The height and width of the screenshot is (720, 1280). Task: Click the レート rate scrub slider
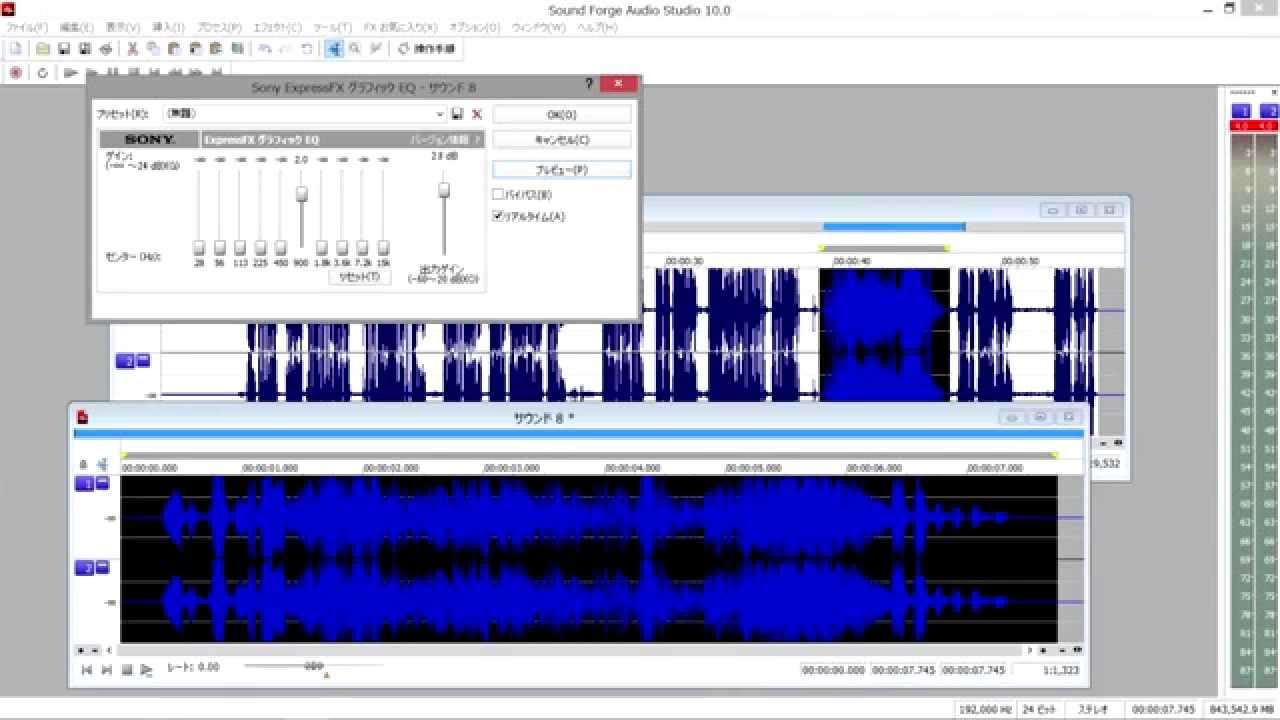click(314, 666)
